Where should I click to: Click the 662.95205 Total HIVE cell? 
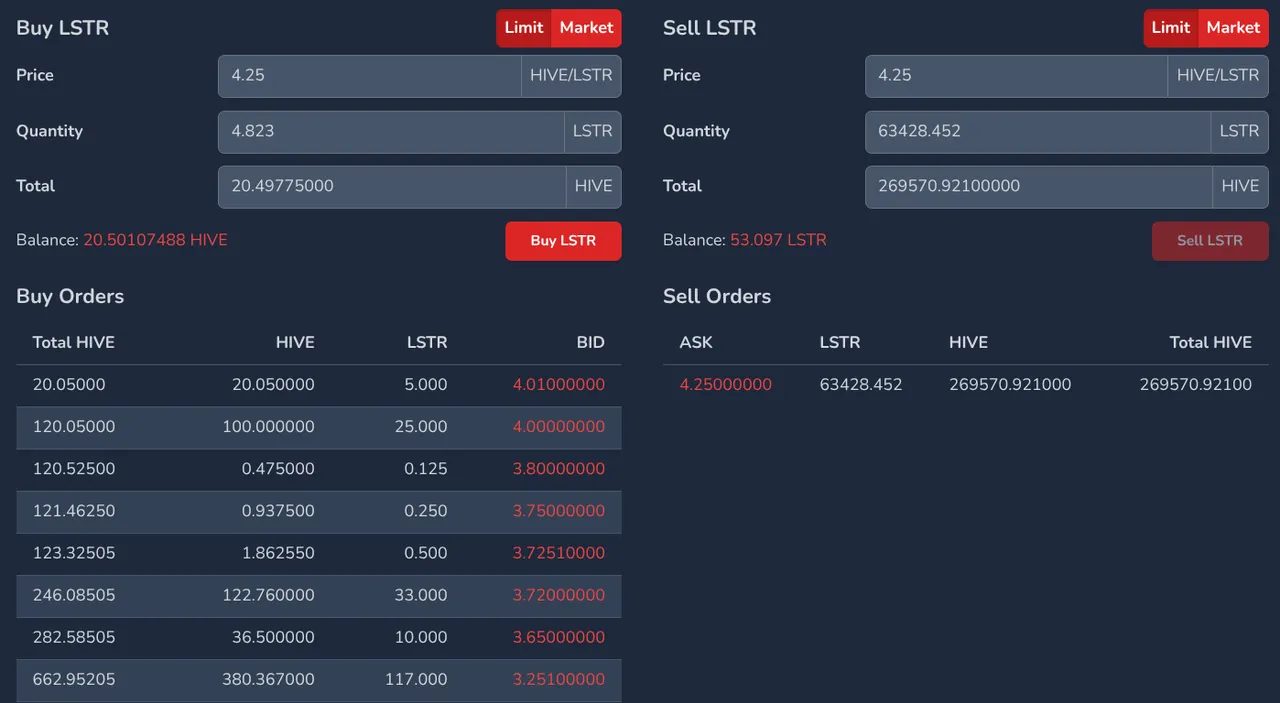(x=73, y=679)
